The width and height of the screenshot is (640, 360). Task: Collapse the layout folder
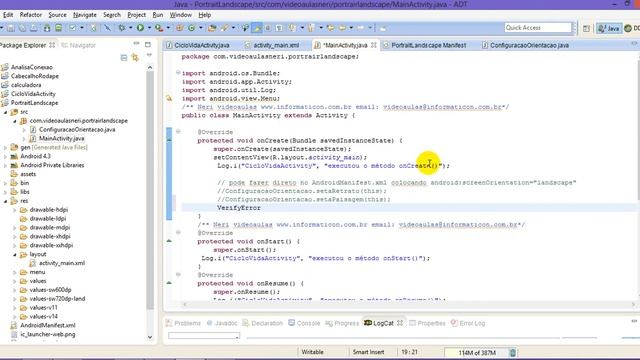[15, 254]
